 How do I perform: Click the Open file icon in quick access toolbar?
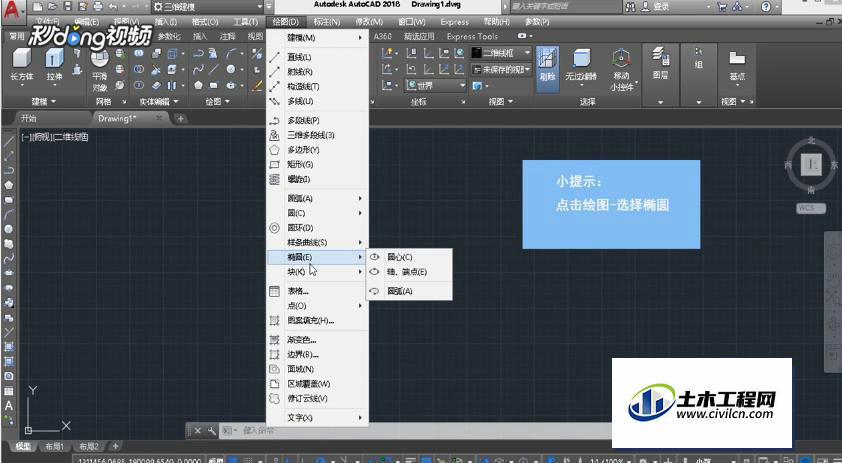(x=52, y=7)
